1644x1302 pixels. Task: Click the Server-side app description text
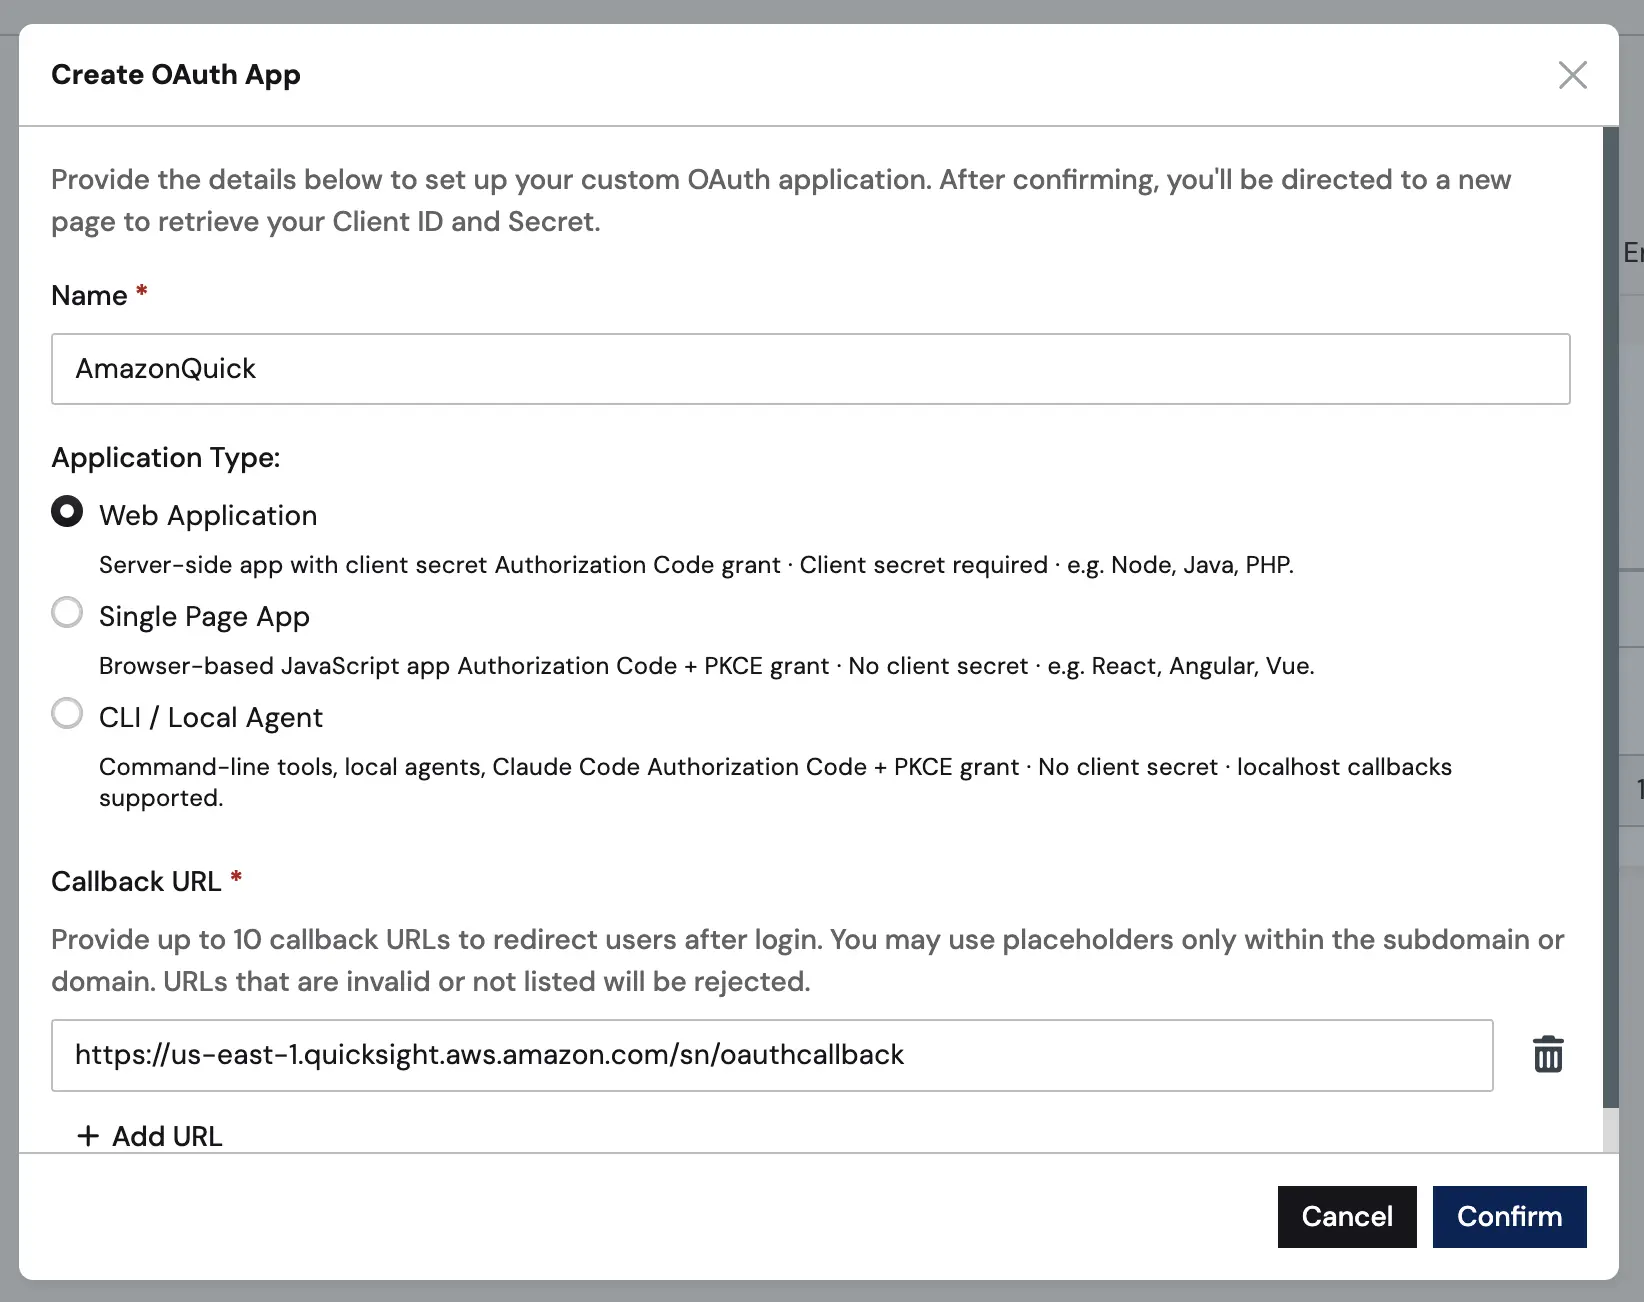696,565
